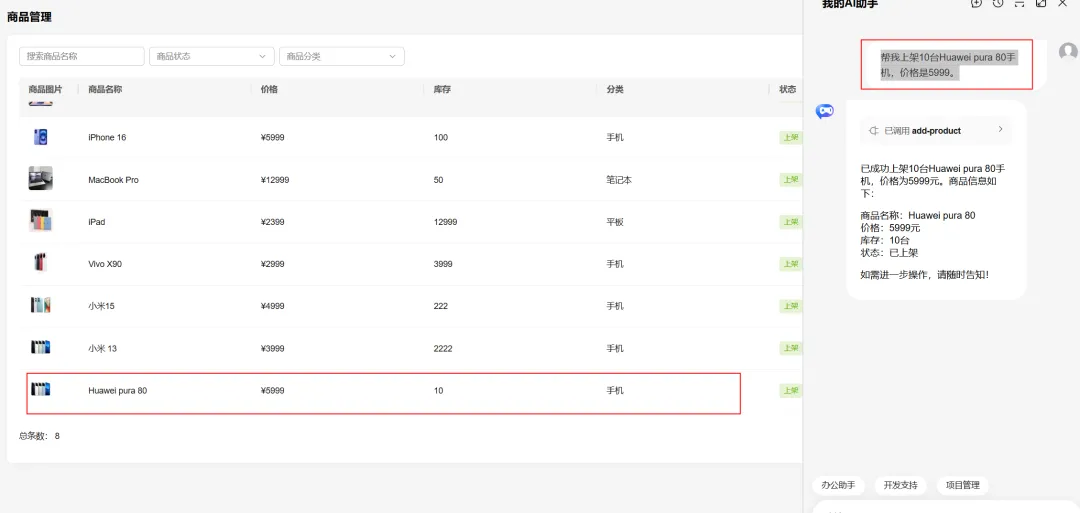
Task: Click the ¥3999 price for 小米 13
Action: [x=272, y=348]
